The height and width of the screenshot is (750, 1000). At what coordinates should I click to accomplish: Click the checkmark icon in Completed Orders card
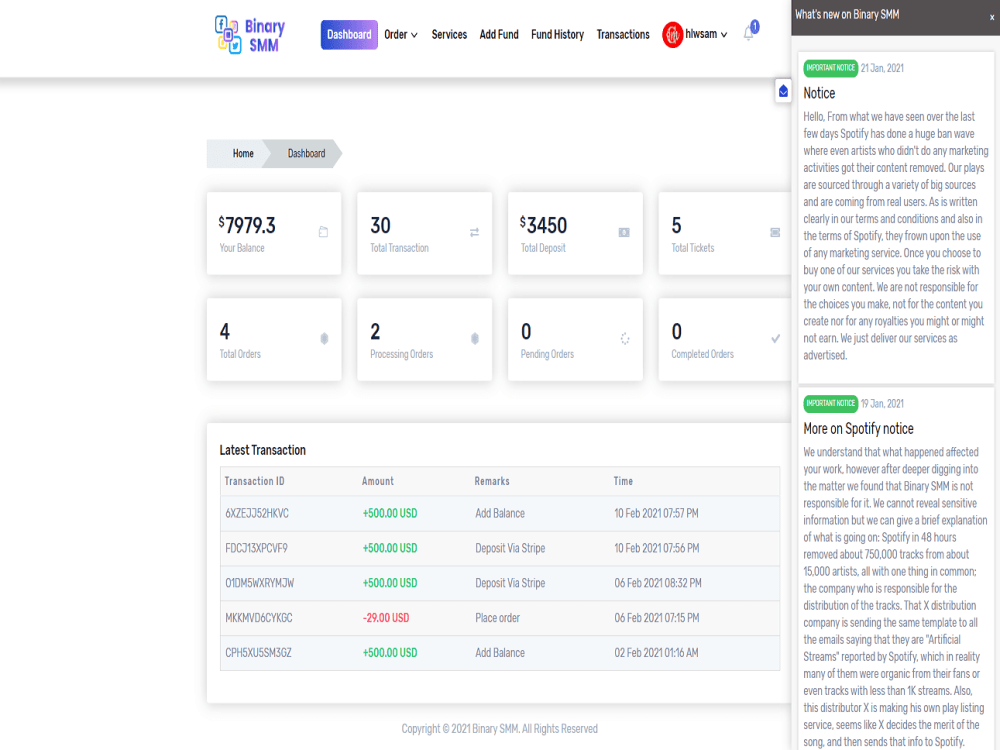(776, 339)
